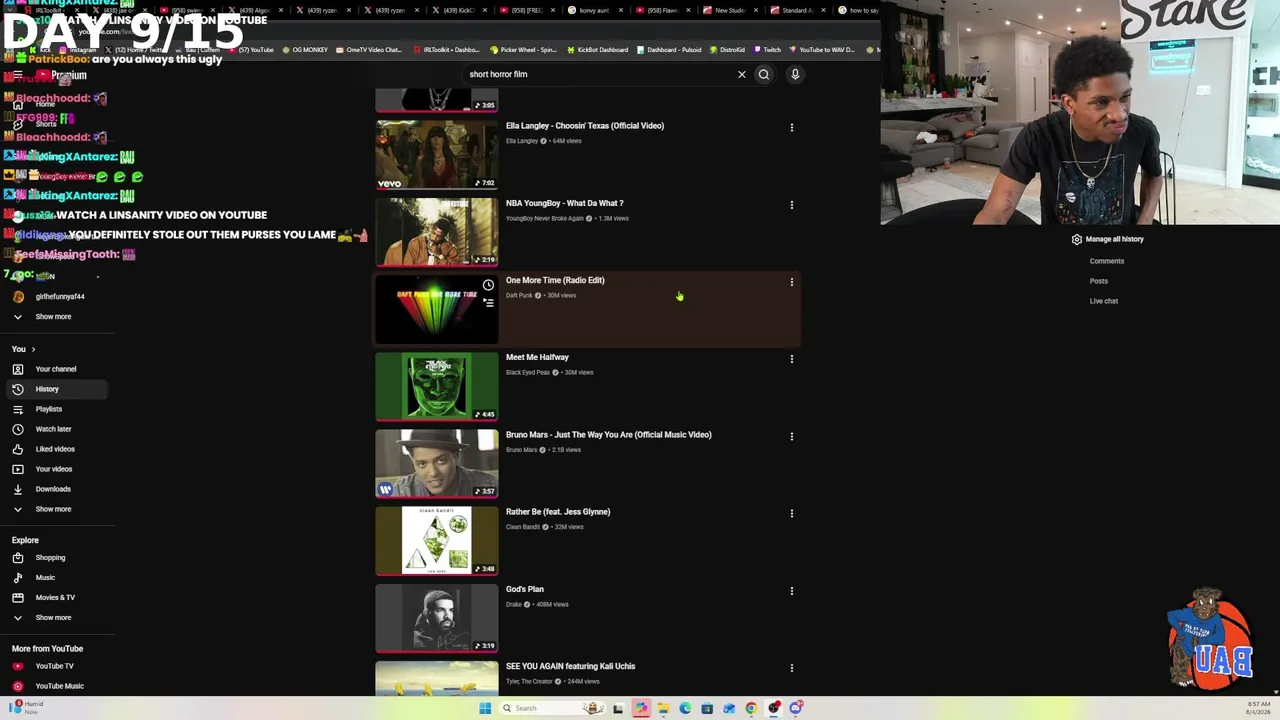1280x720 pixels.
Task: Open Daft Punk channel link
Action: [519, 295]
